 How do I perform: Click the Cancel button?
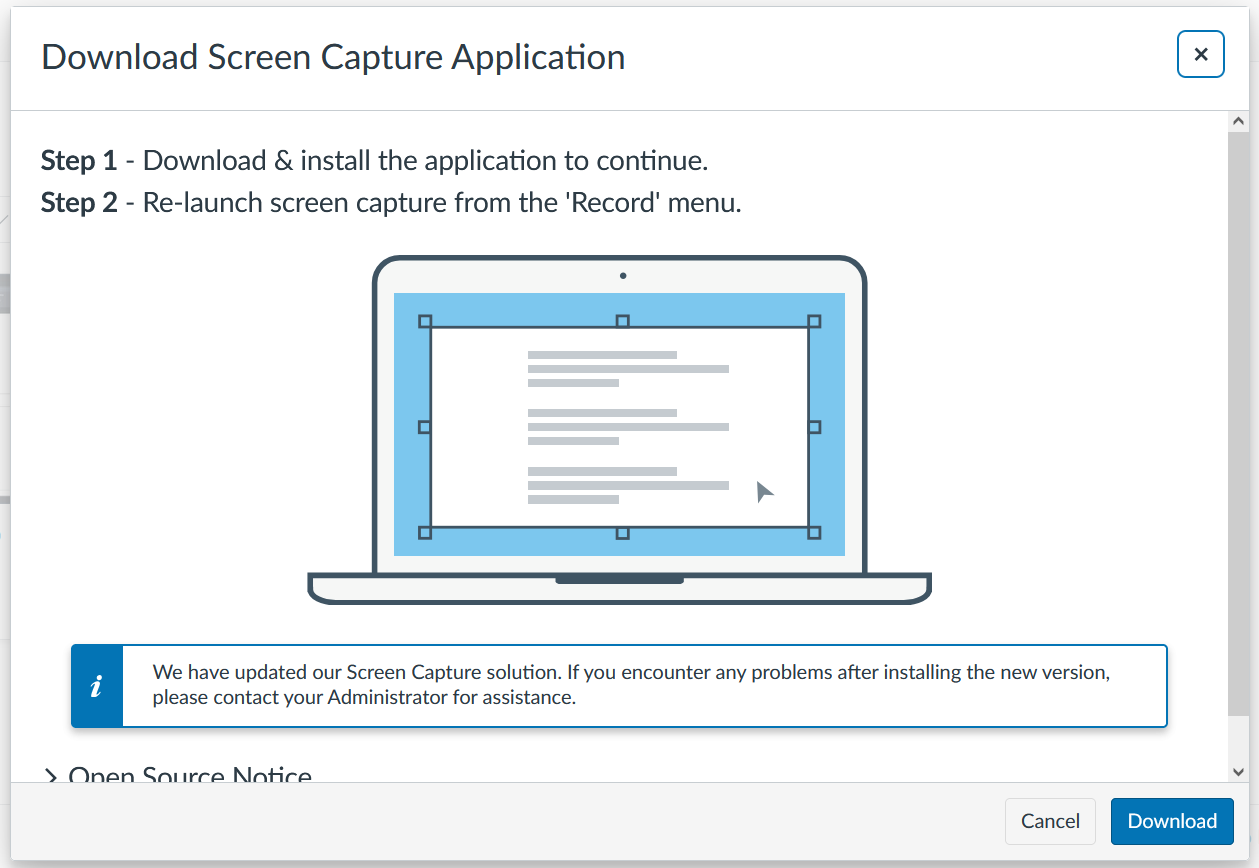(x=1050, y=820)
